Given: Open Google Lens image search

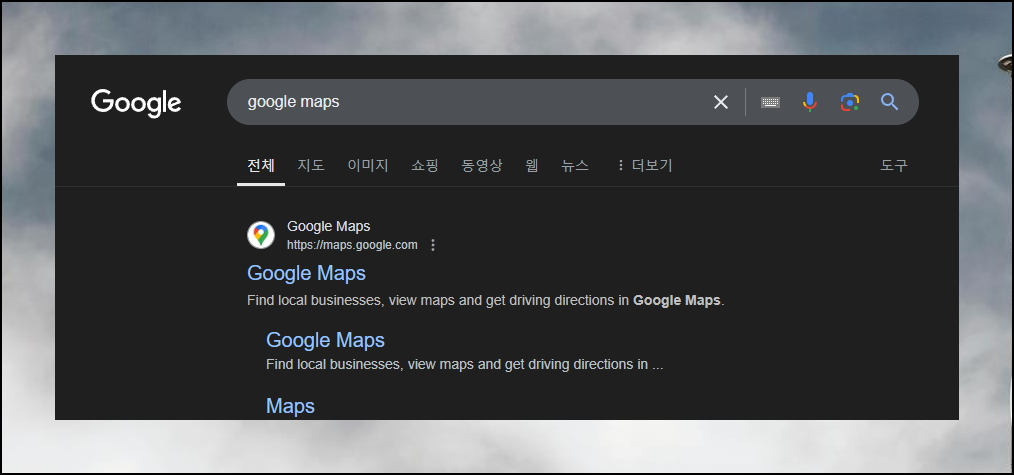Looking at the screenshot, I should click(x=850, y=102).
